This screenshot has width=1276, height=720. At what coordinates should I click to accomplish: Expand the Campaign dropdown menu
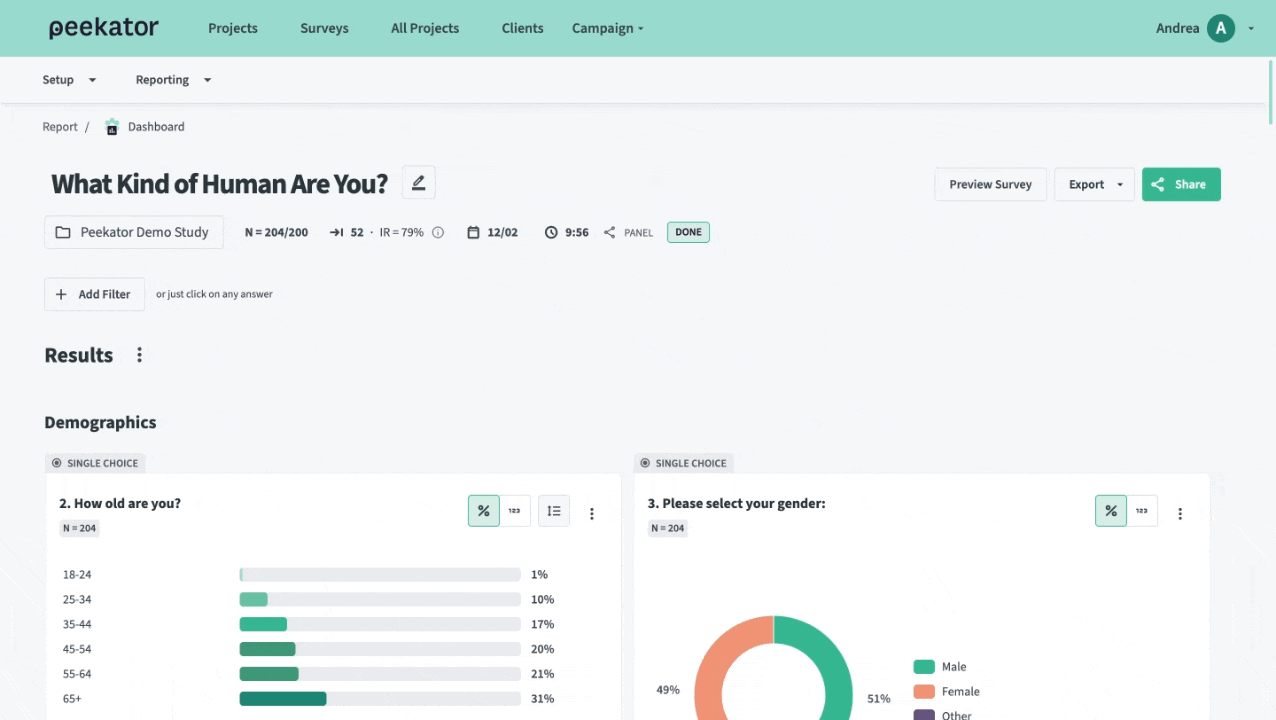[607, 28]
